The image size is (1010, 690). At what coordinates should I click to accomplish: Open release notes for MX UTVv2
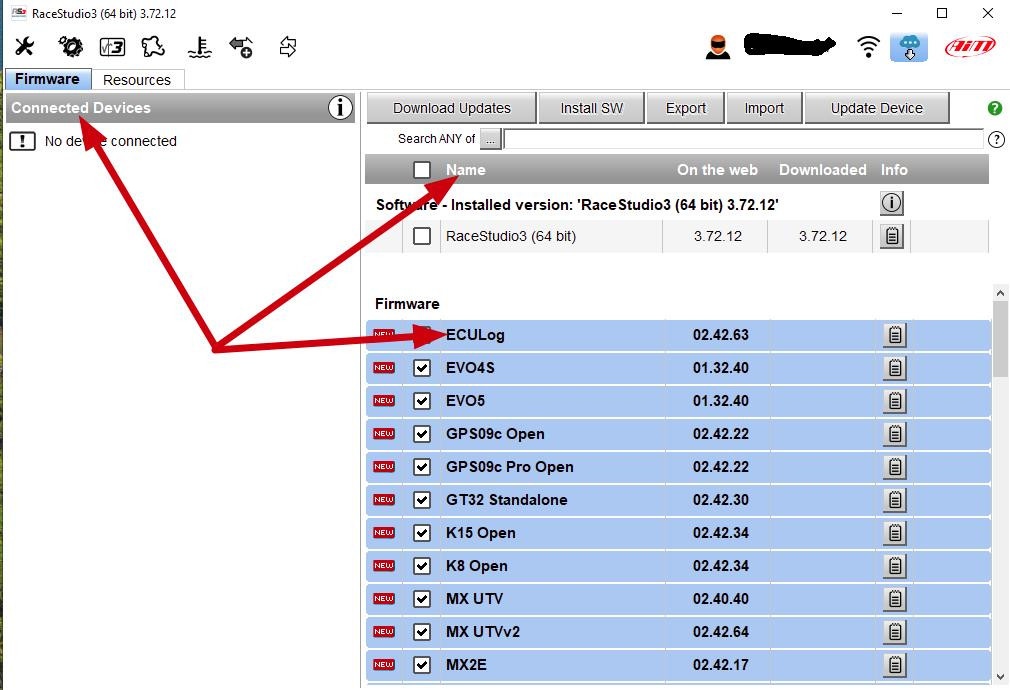point(895,631)
